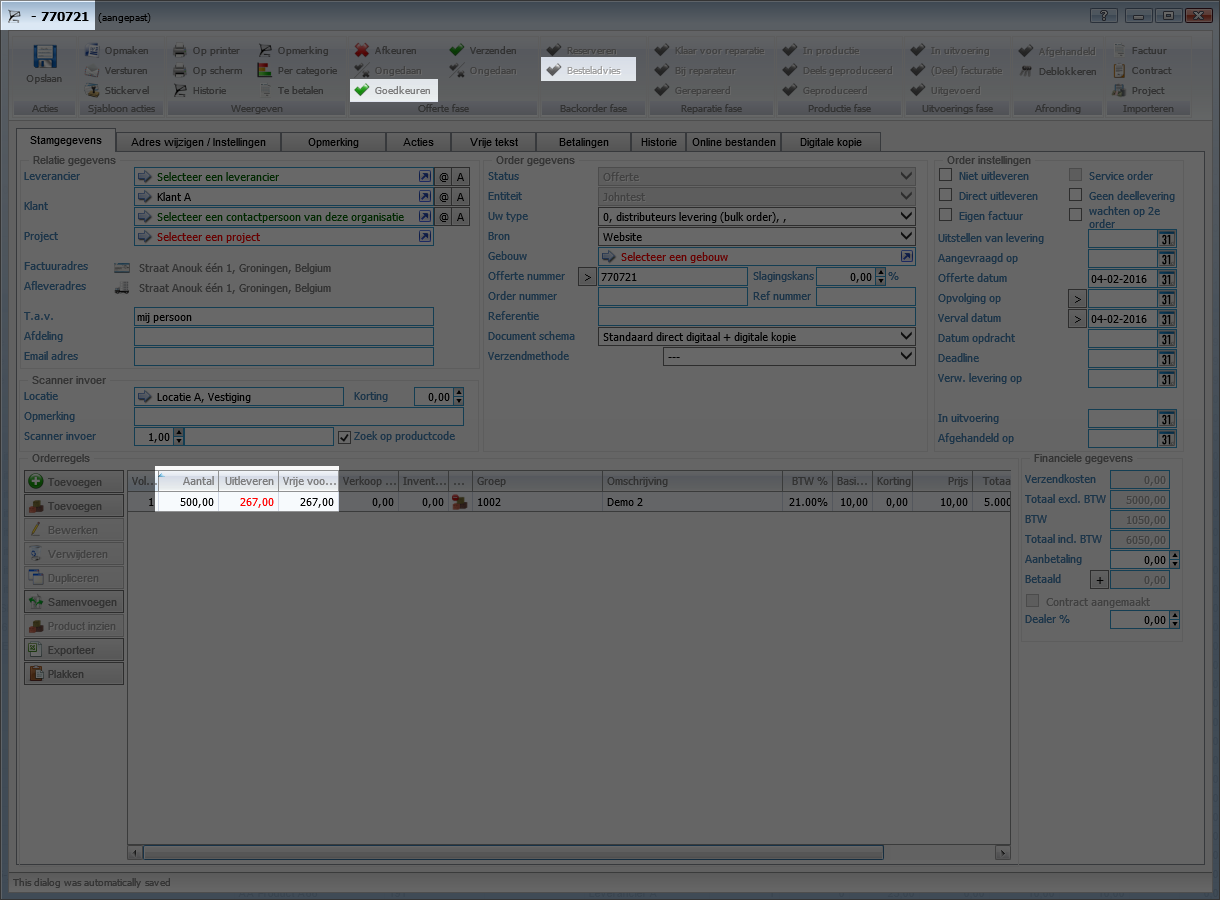
Task: Switch to the Betalingen tab
Action: [585, 142]
